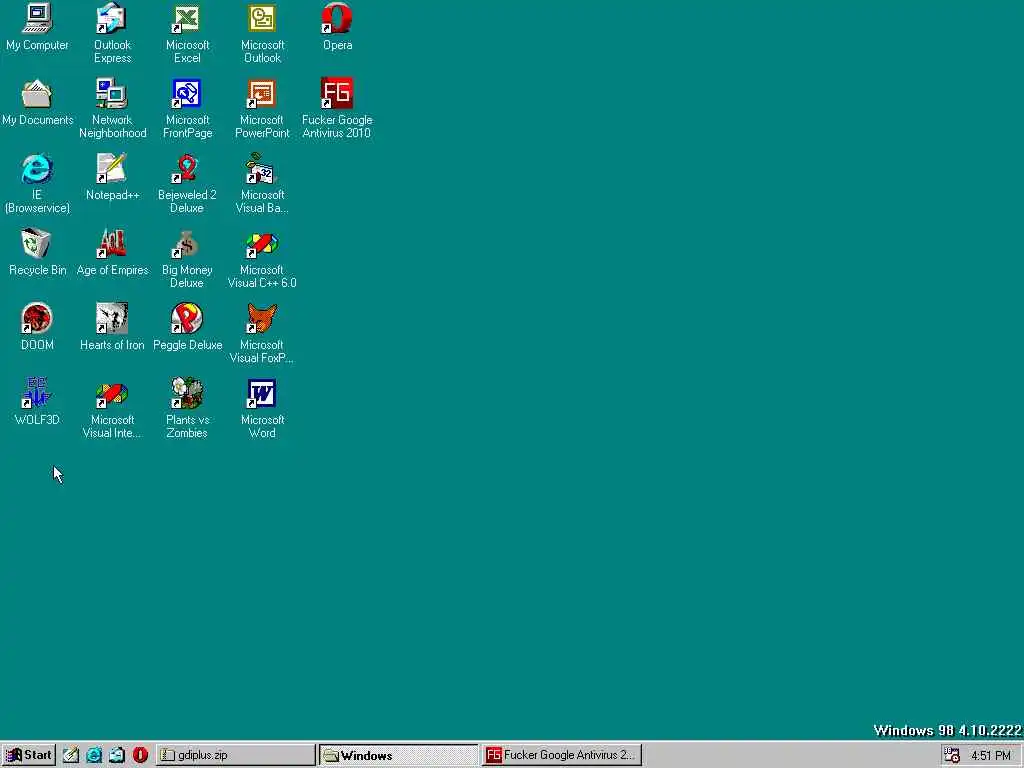Open the Start menu
The image size is (1024, 768).
point(29,755)
